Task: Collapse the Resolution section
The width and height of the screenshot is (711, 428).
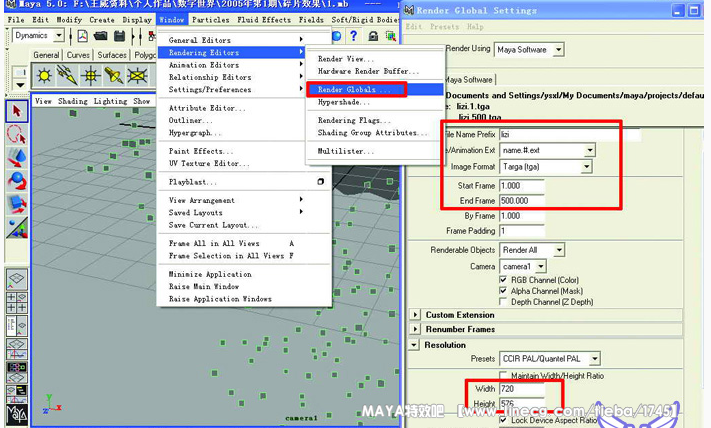Action: click(414, 345)
